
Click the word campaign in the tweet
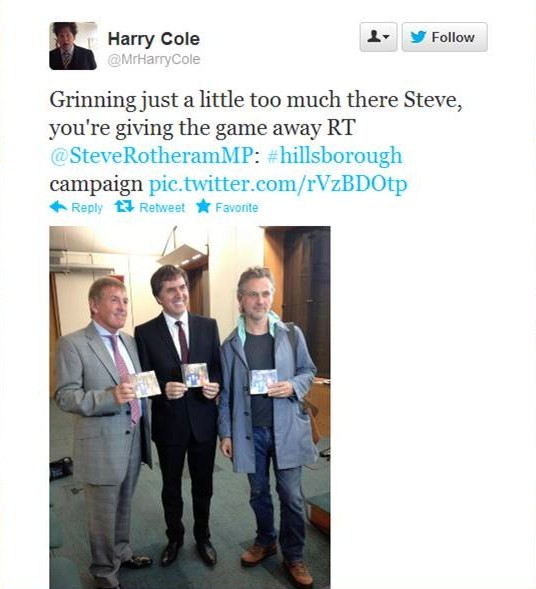click(x=96, y=184)
